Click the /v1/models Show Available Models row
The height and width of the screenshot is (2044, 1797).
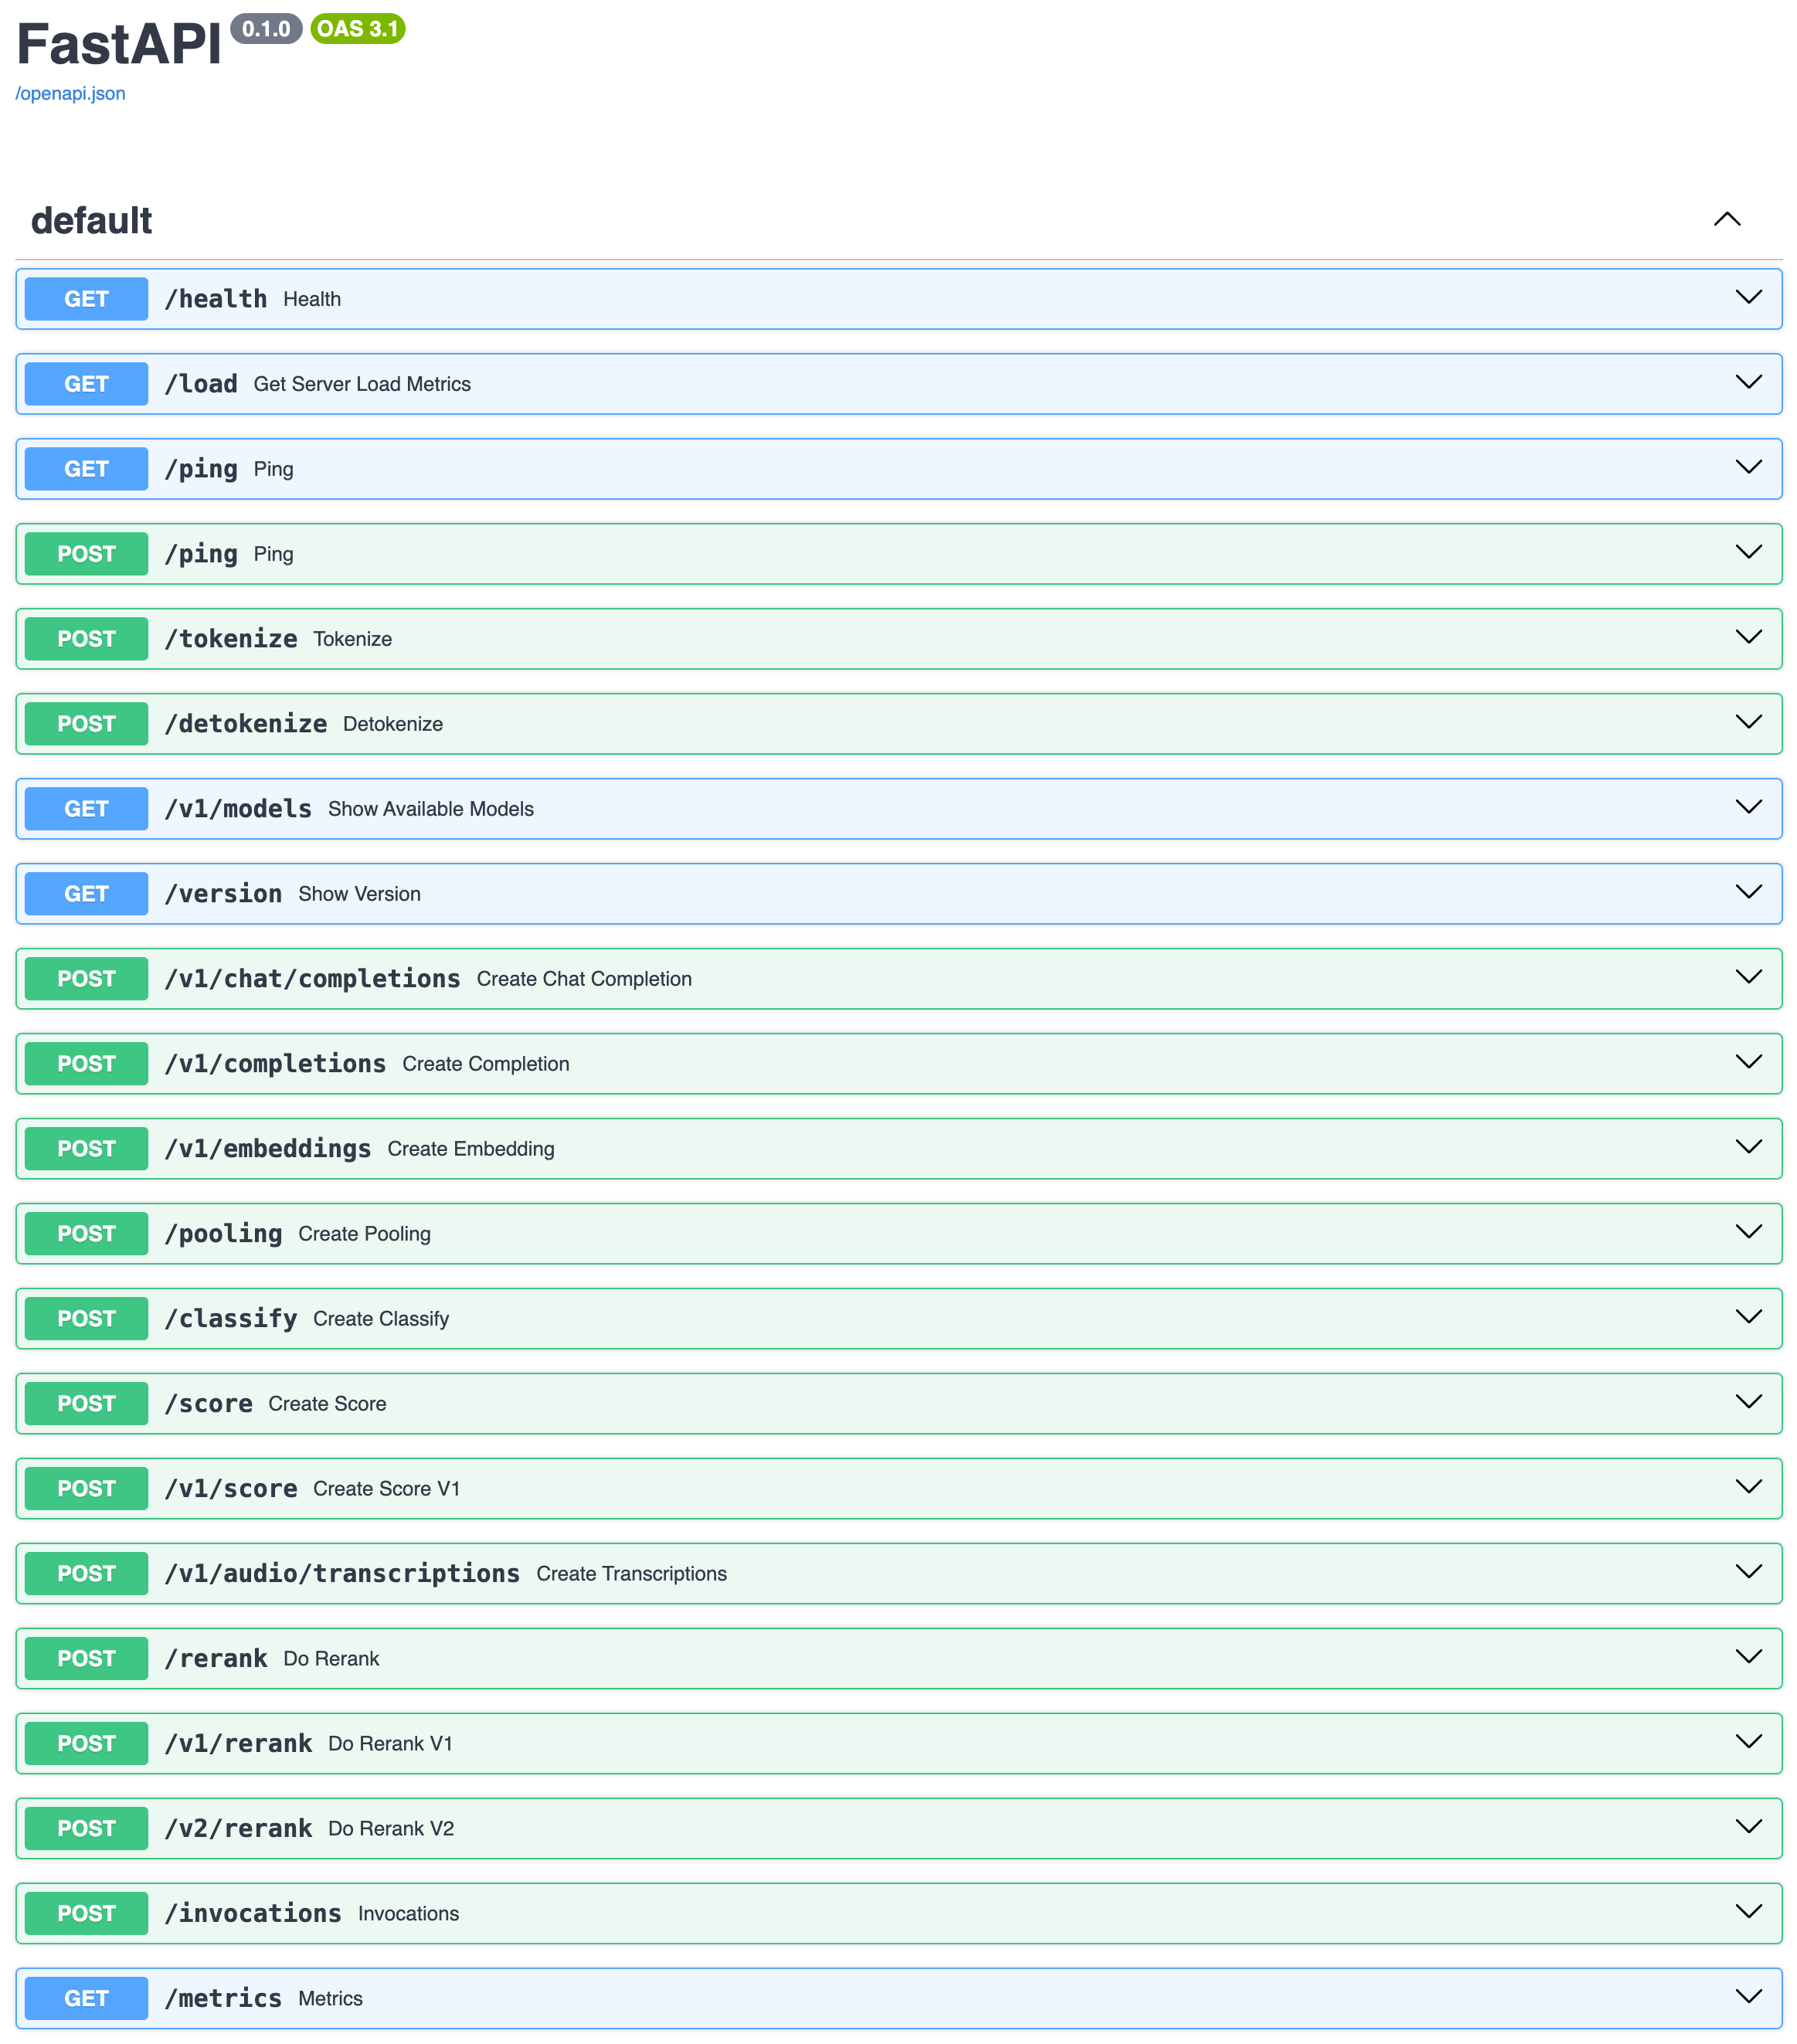tap(430, 808)
